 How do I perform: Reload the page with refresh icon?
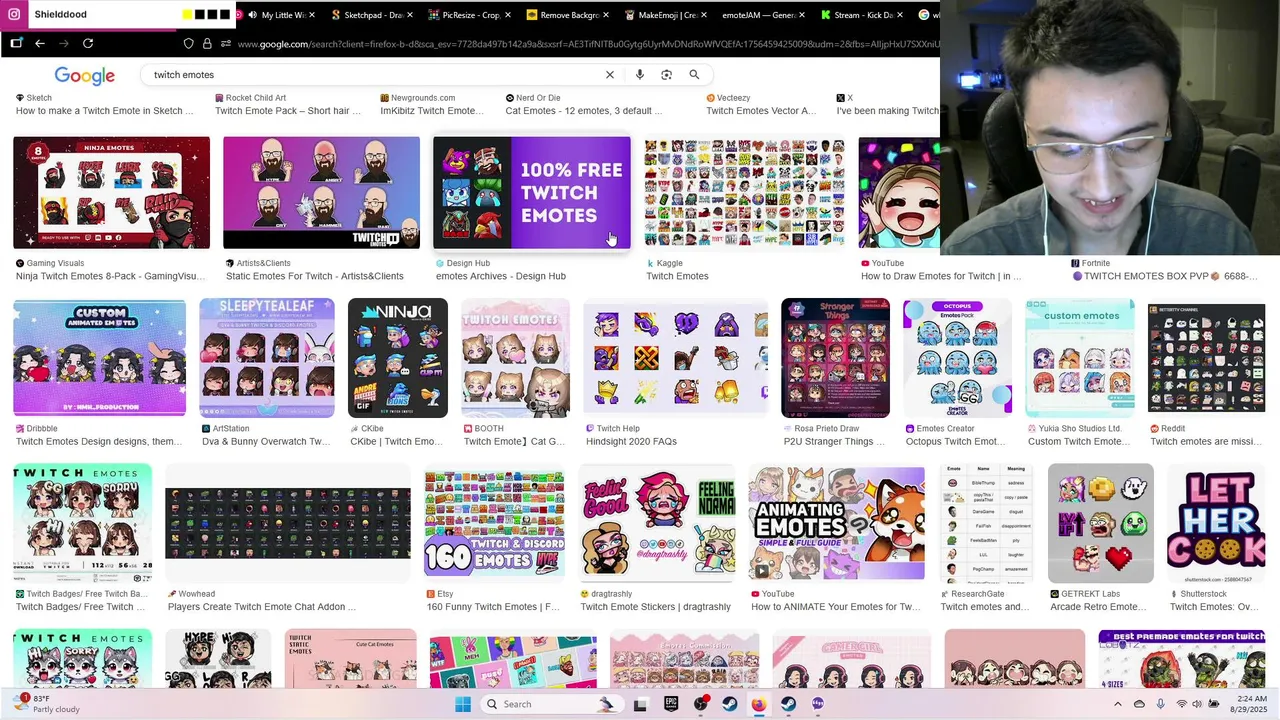(88, 43)
